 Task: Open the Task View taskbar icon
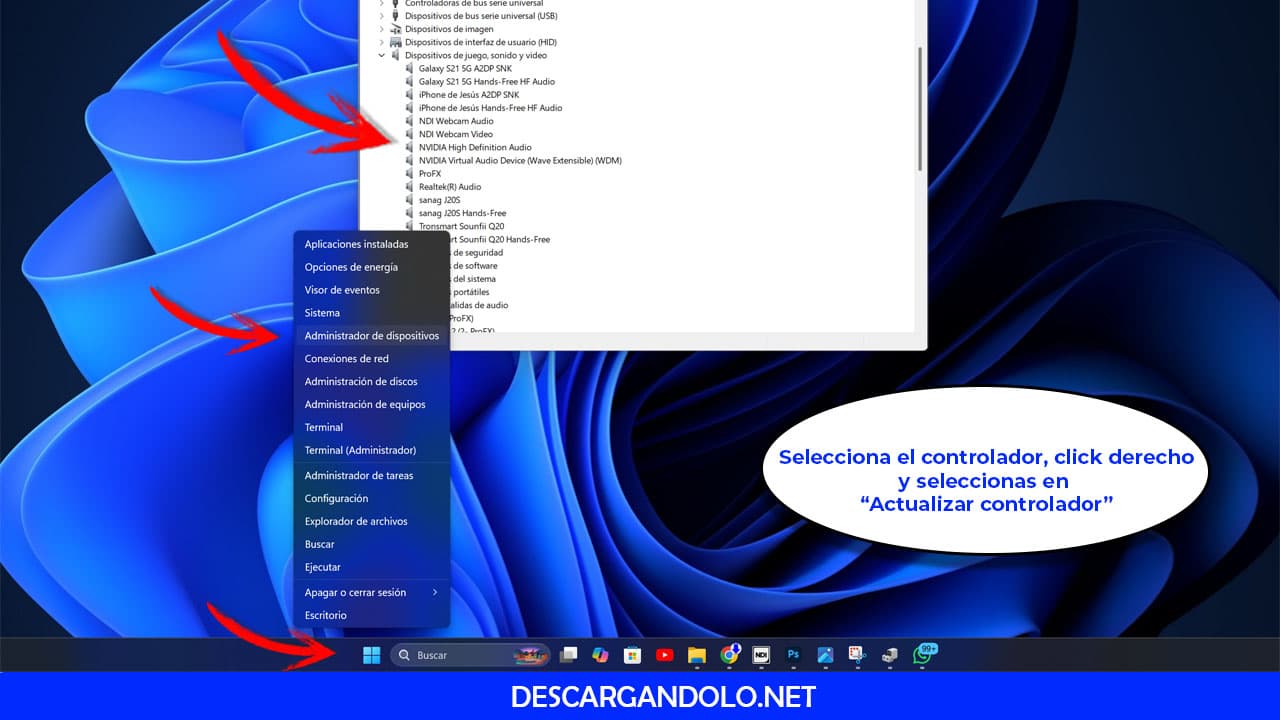coord(568,655)
